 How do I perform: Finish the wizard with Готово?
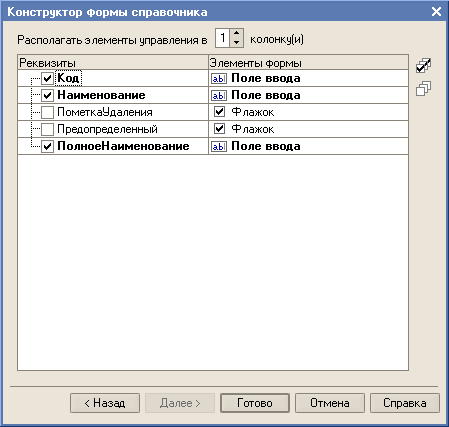(255, 403)
